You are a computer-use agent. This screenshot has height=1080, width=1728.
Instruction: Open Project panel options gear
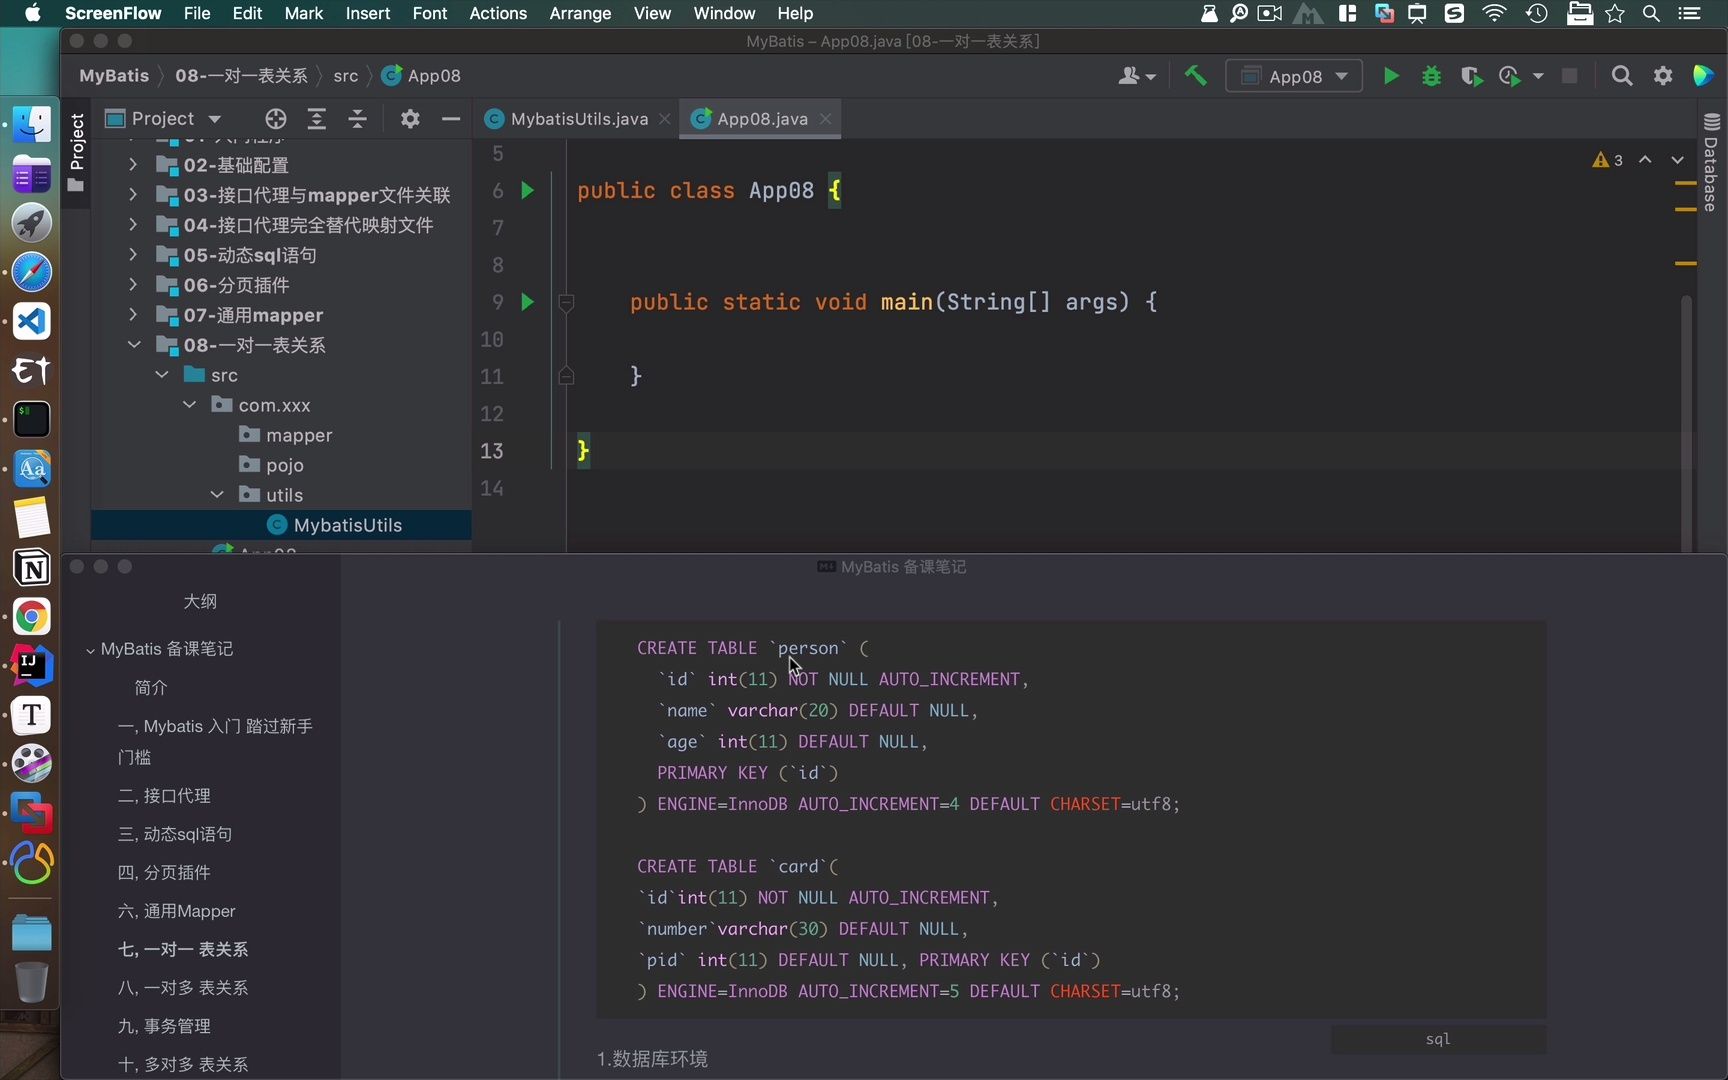[410, 119]
